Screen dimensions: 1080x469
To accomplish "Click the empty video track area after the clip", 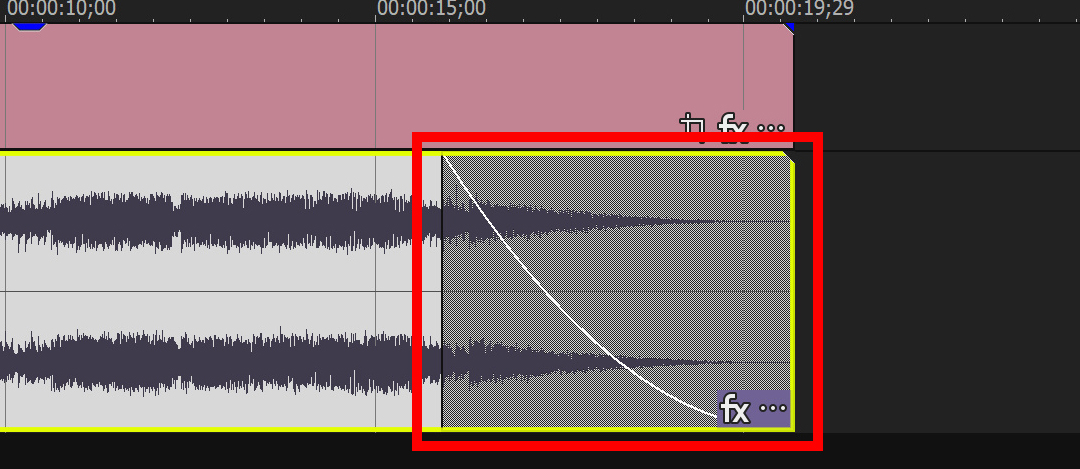I will point(937,85).
